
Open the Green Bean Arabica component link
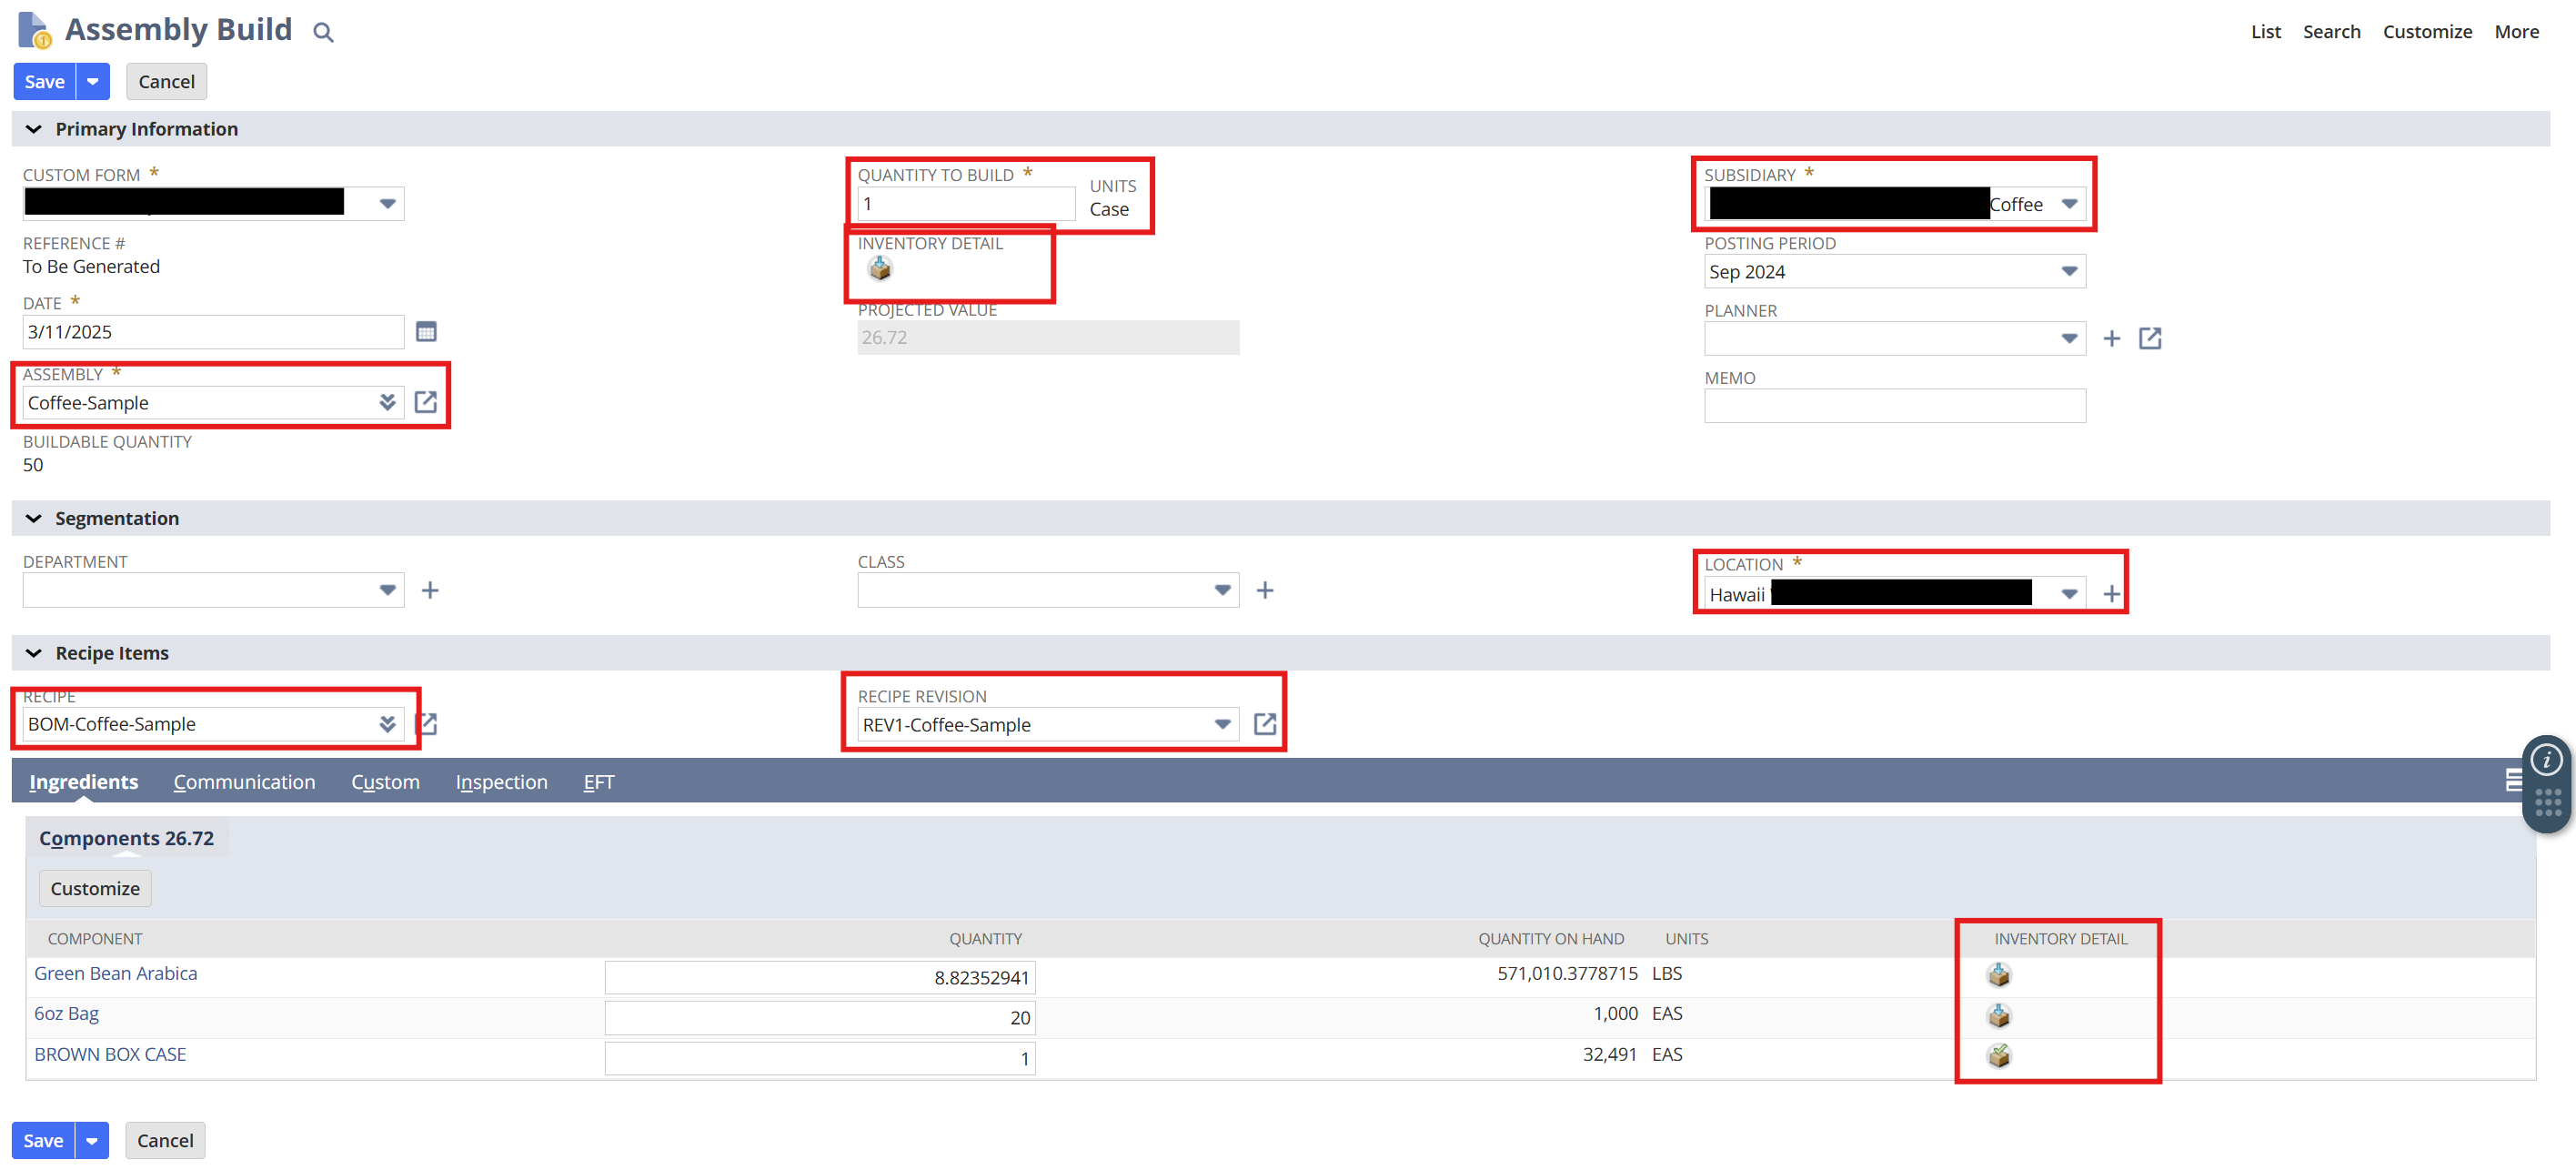click(x=116, y=973)
